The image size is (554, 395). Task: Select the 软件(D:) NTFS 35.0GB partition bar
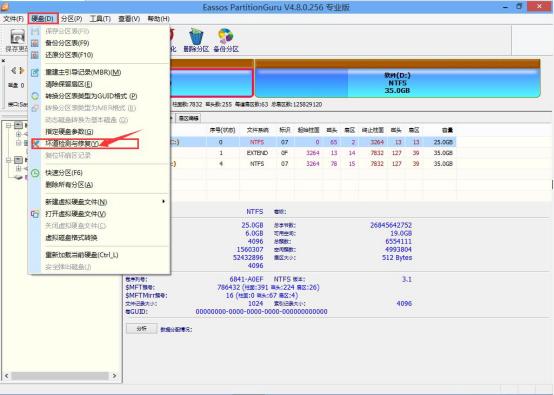click(397, 83)
